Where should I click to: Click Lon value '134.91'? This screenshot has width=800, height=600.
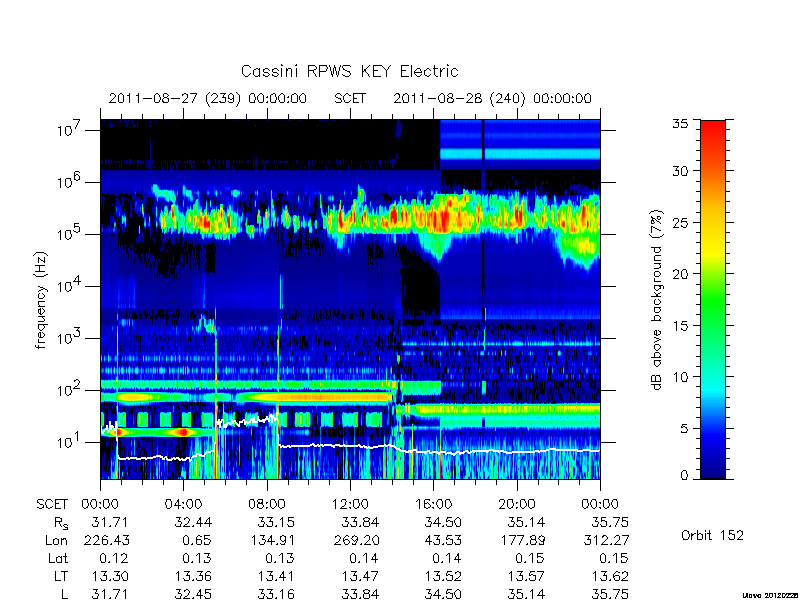[x=272, y=540]
